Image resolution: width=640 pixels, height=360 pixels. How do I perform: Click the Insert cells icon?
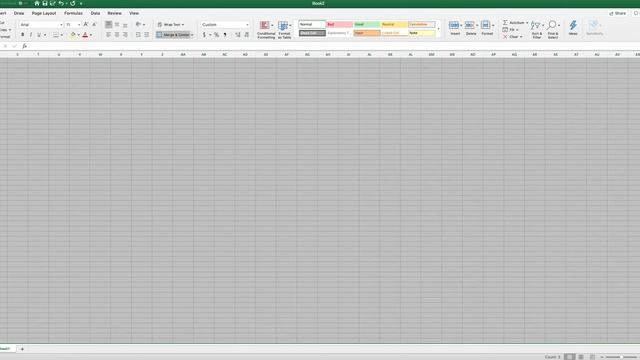[454, 26]
